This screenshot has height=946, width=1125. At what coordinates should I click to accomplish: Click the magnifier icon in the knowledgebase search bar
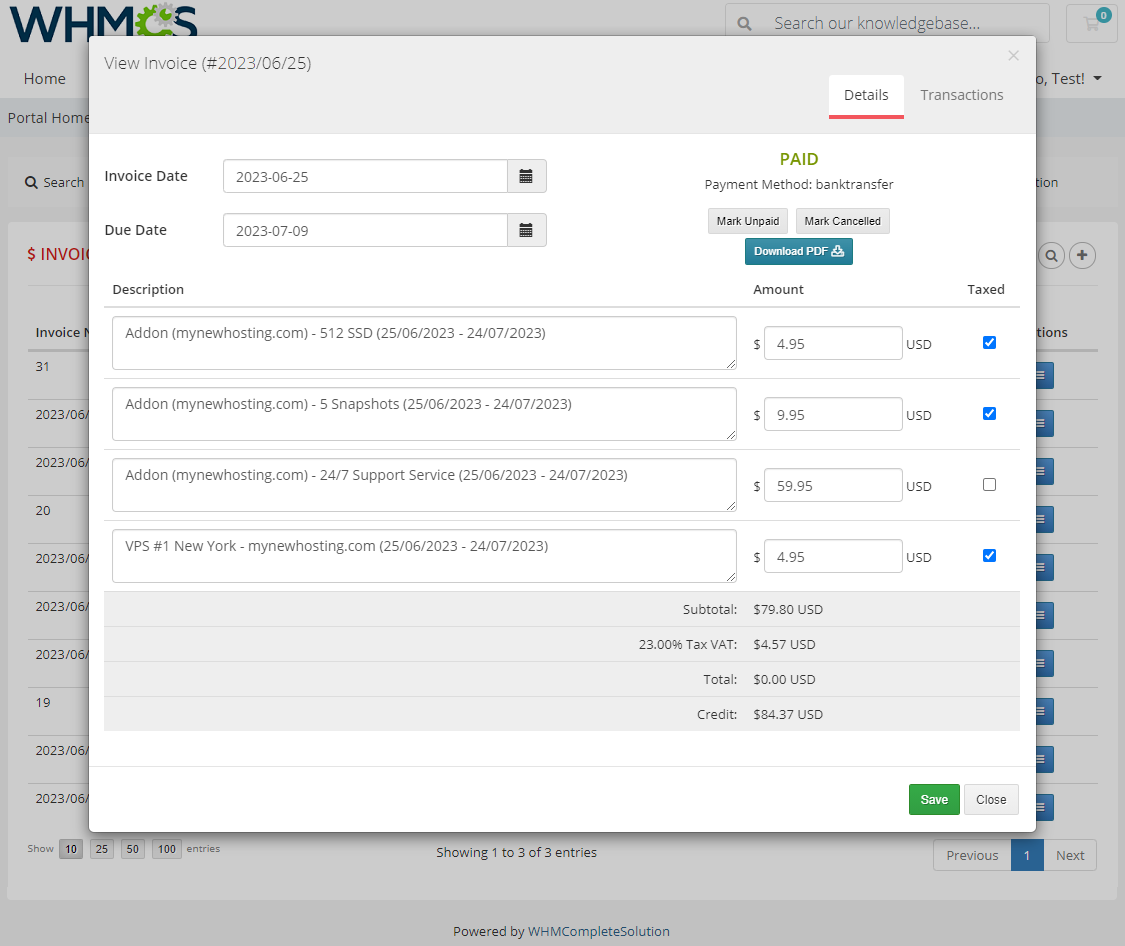click(745, 22)
